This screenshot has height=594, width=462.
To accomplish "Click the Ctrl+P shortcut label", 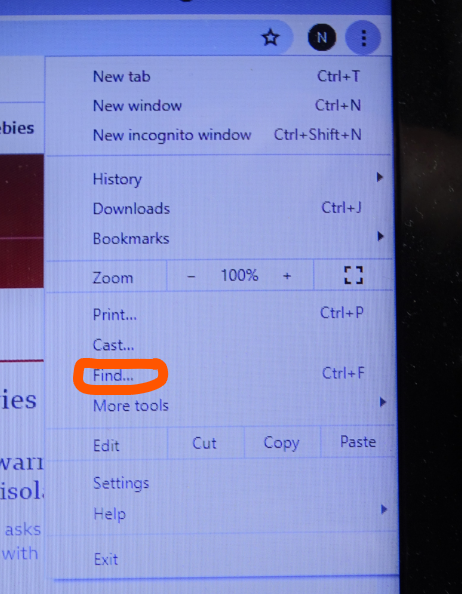I will pos(342,313).
